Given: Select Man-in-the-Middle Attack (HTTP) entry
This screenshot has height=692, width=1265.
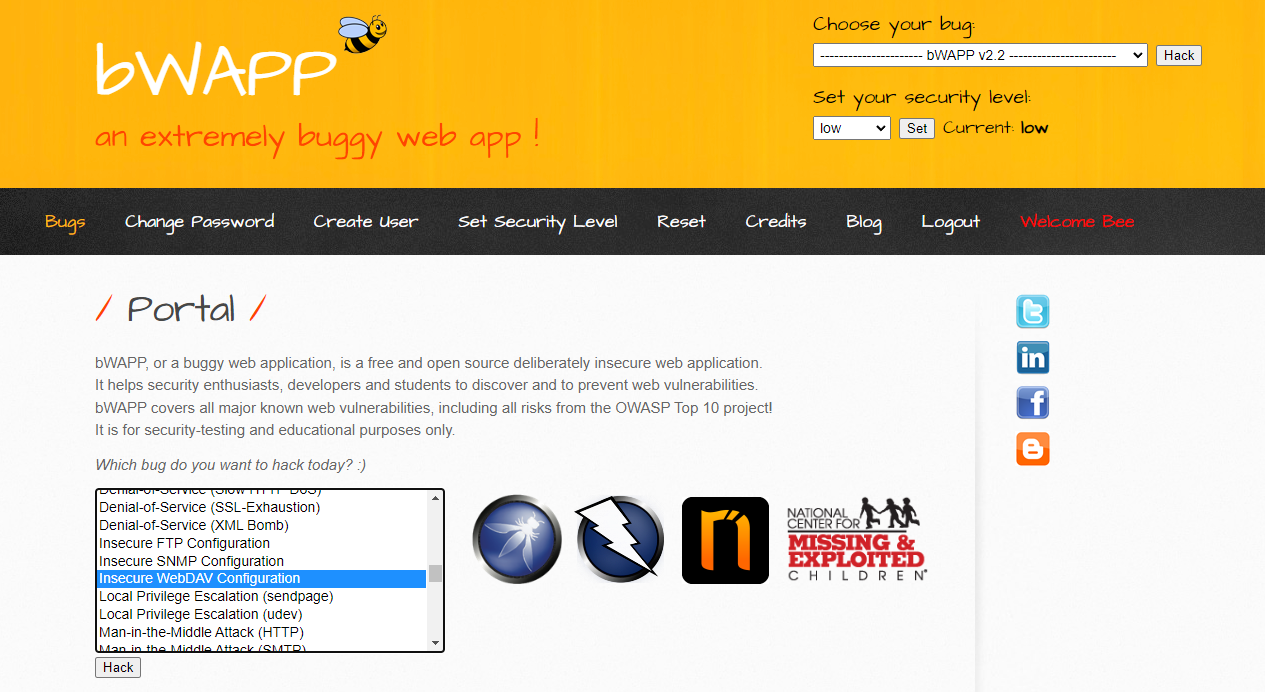Looking at the screenshot, I should point(261,632).
